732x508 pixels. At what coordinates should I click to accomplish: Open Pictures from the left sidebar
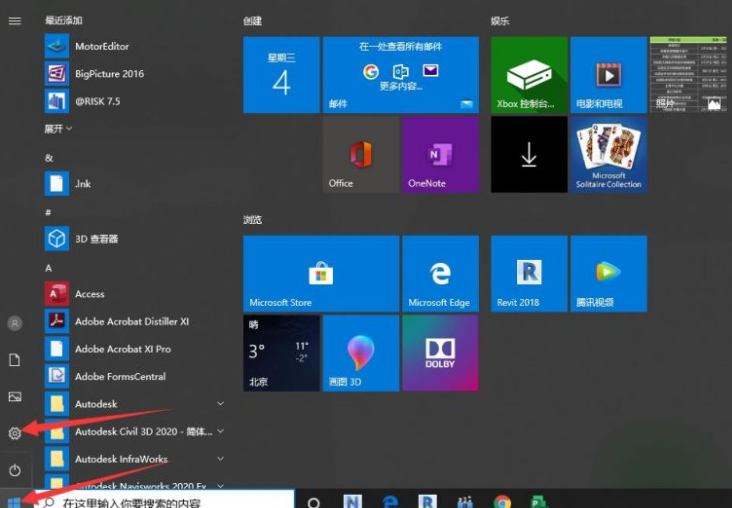(x=15, y=397)
